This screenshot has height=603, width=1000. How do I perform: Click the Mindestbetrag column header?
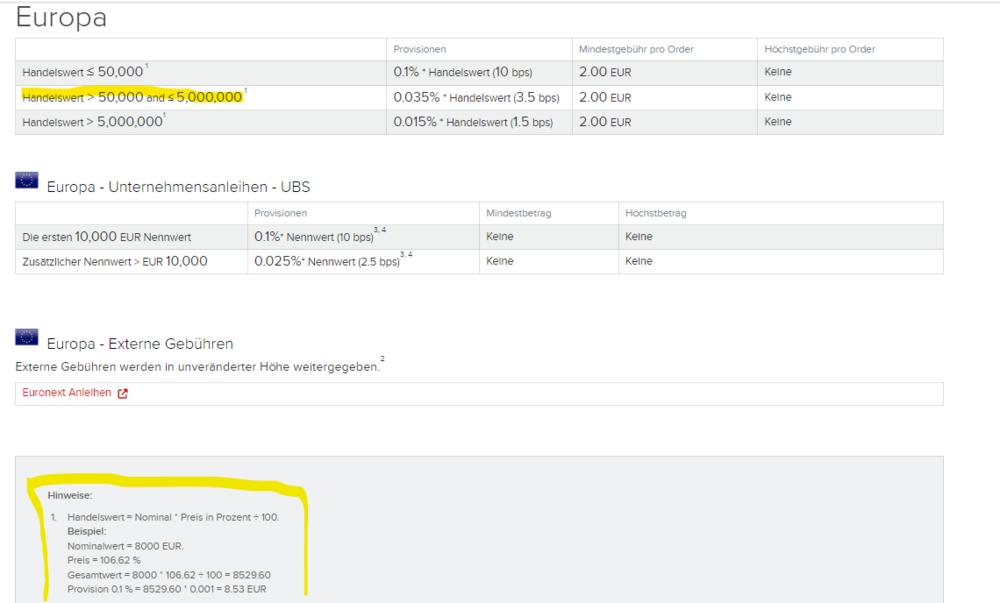(518, 213)
